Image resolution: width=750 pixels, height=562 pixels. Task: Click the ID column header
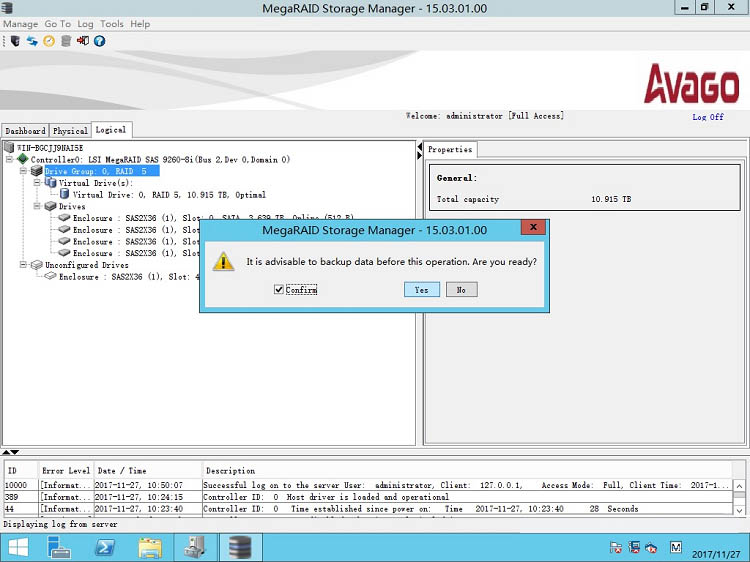[21, 471]
